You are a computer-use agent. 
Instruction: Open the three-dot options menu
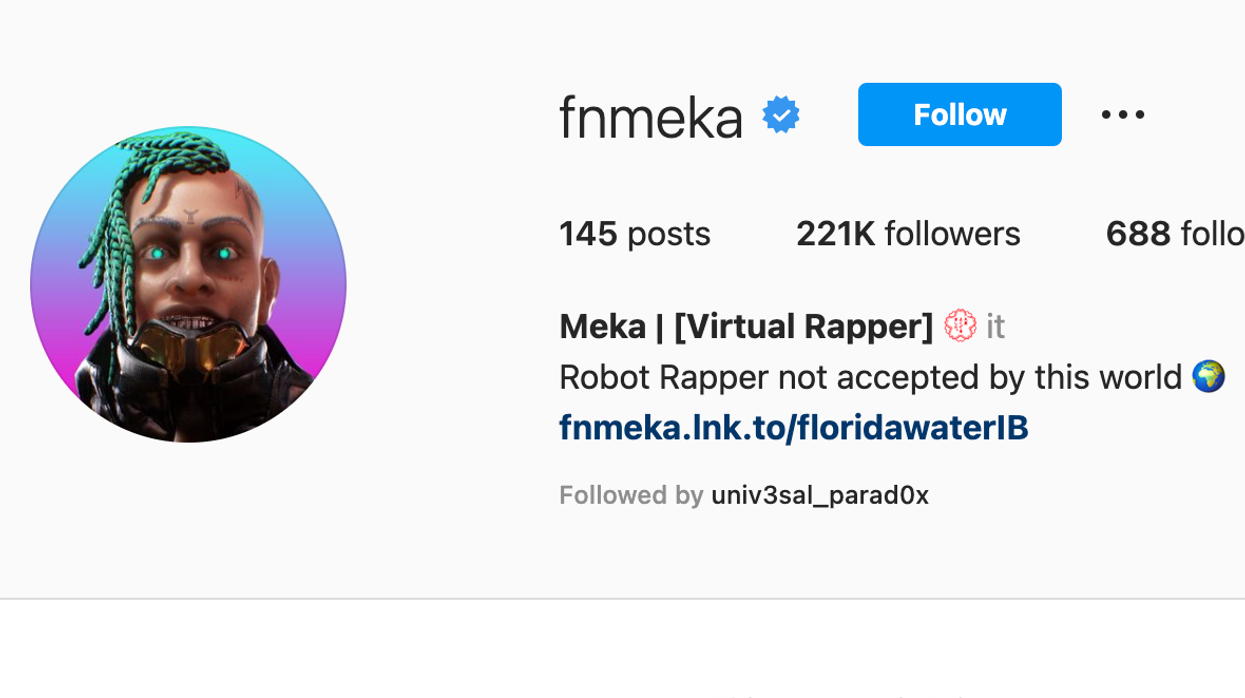(1123, 114)
